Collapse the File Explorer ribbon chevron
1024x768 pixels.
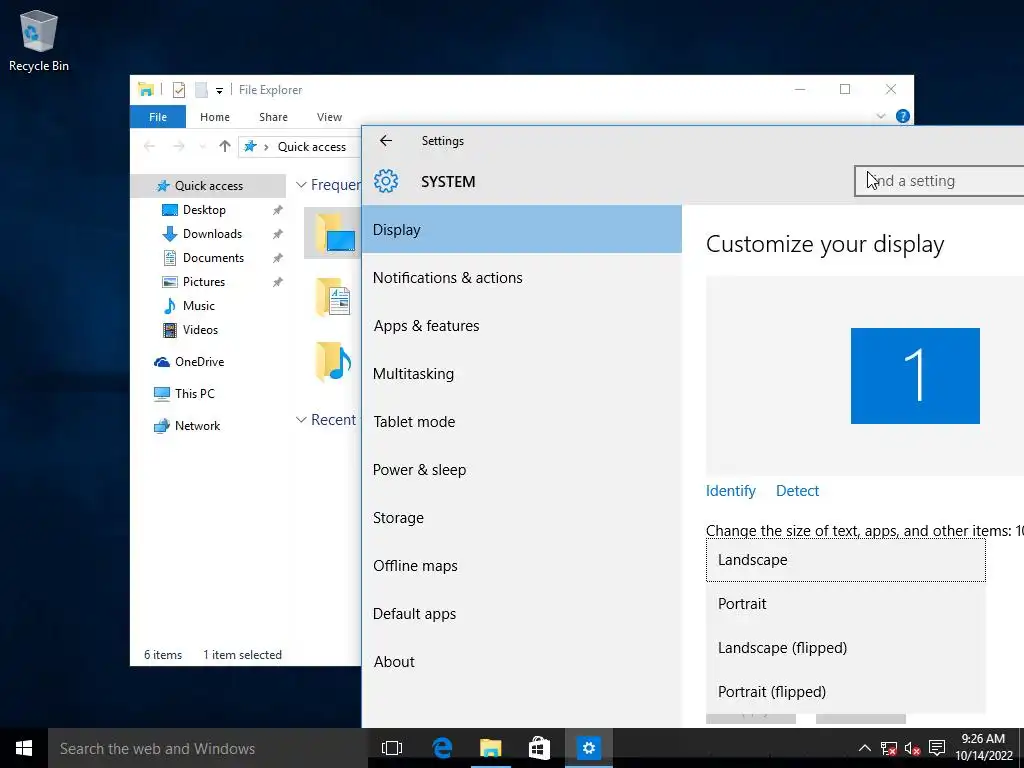tap(880, 116)
